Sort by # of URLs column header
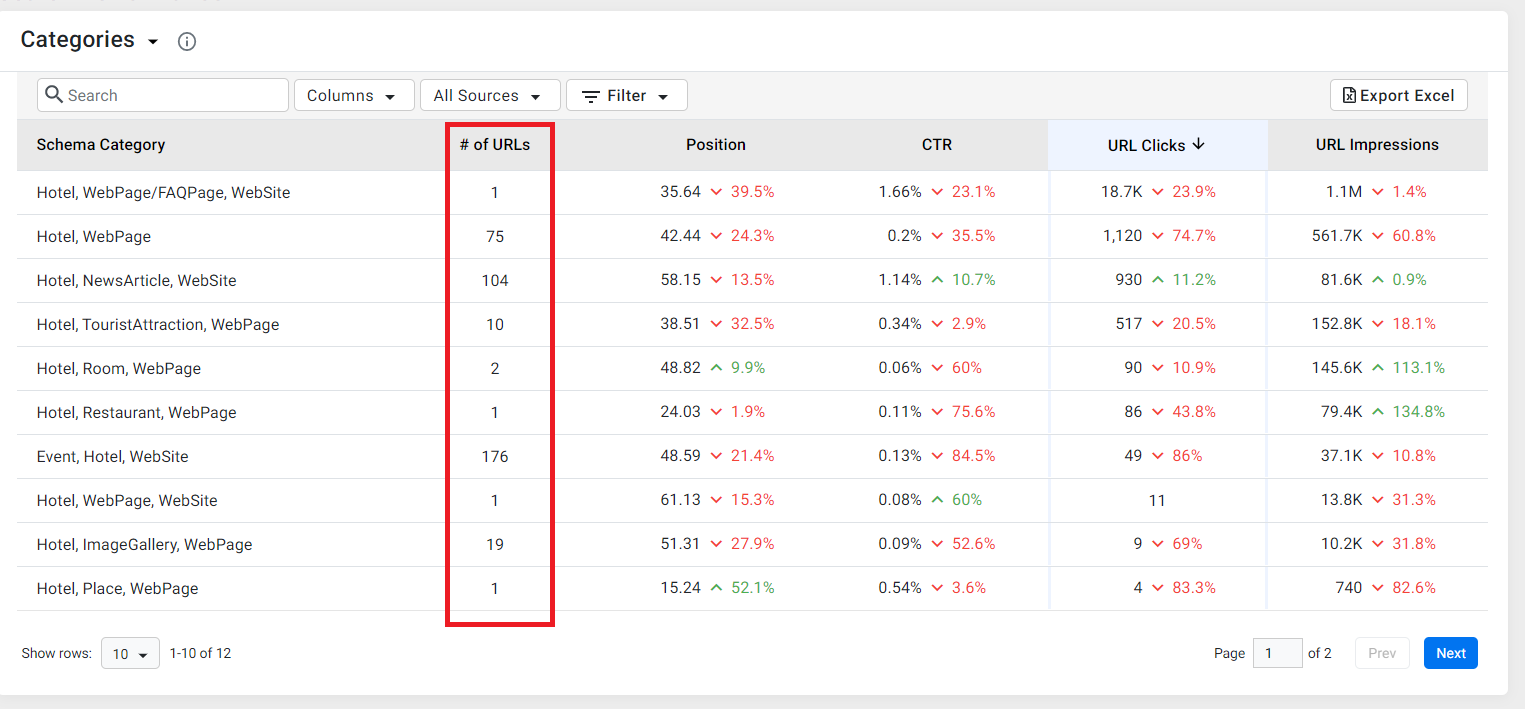 point(495,145)
